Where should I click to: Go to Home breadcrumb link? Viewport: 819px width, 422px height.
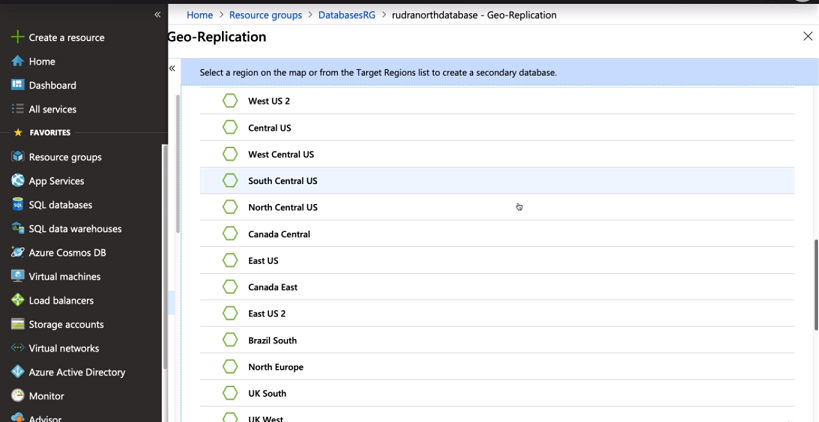click(x=200, y=15)
